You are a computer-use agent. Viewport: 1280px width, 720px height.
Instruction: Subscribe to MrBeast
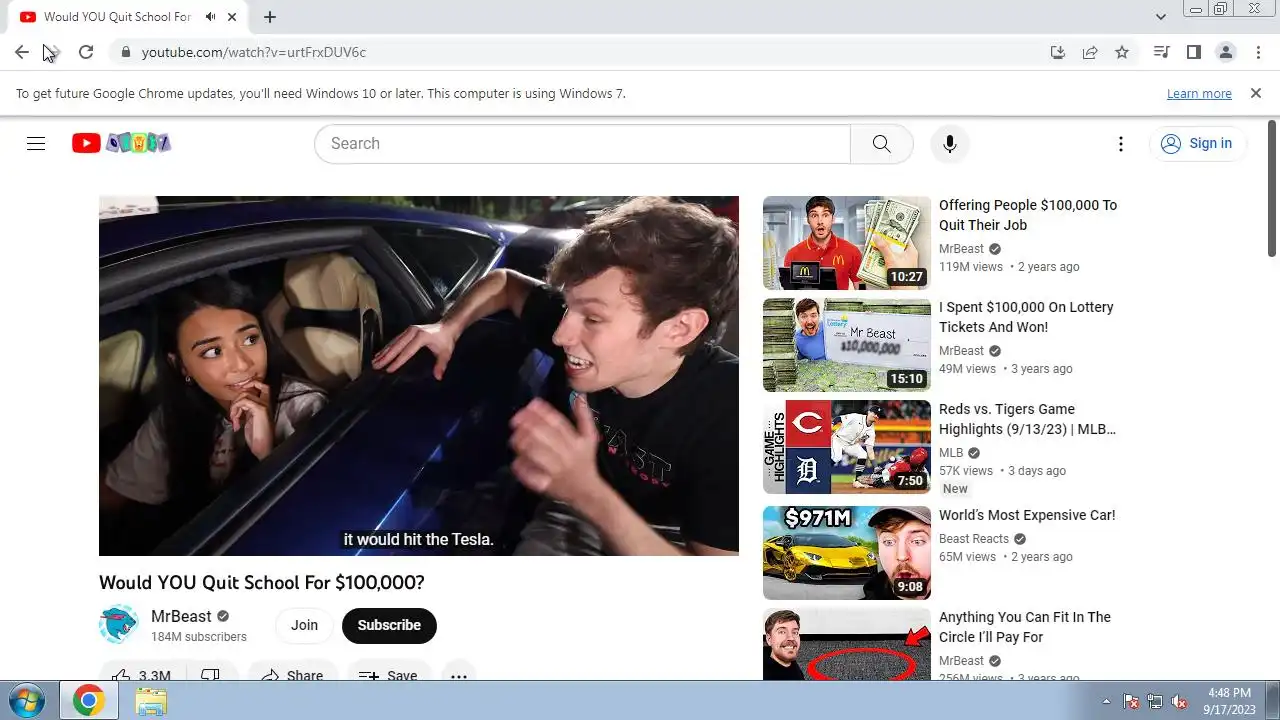point(389,625)
